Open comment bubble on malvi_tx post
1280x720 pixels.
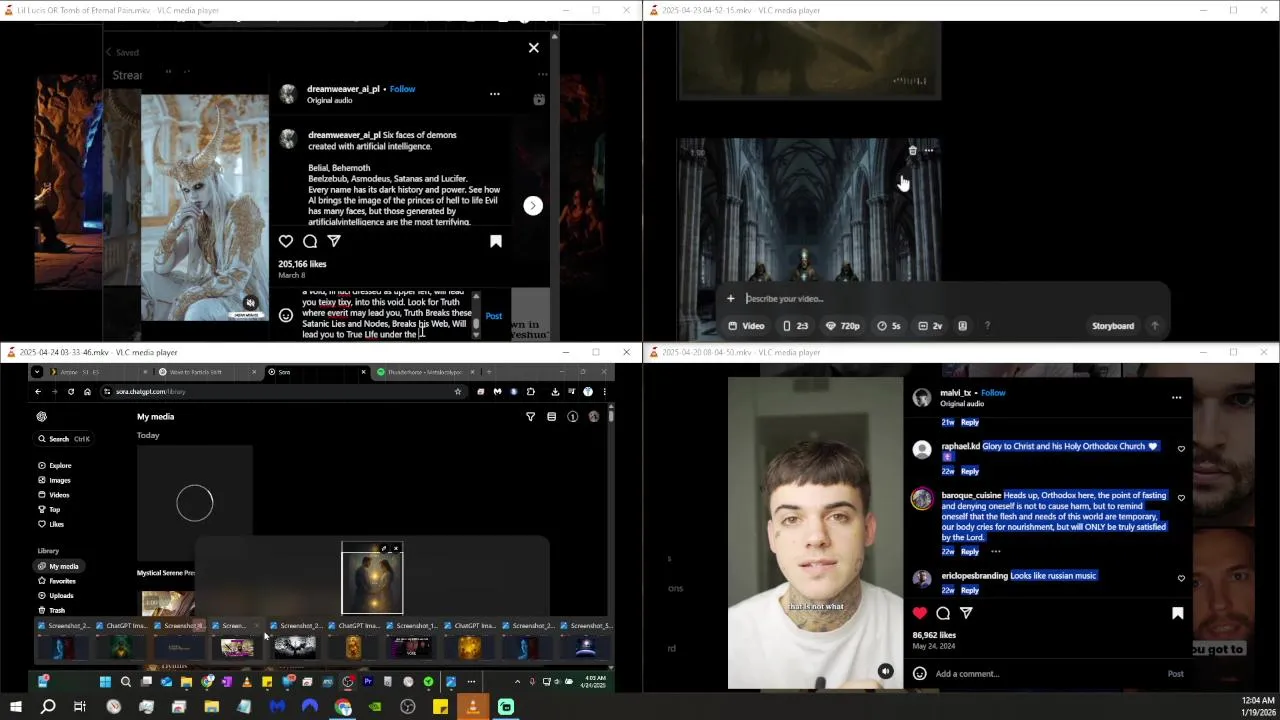coord(943,613)
